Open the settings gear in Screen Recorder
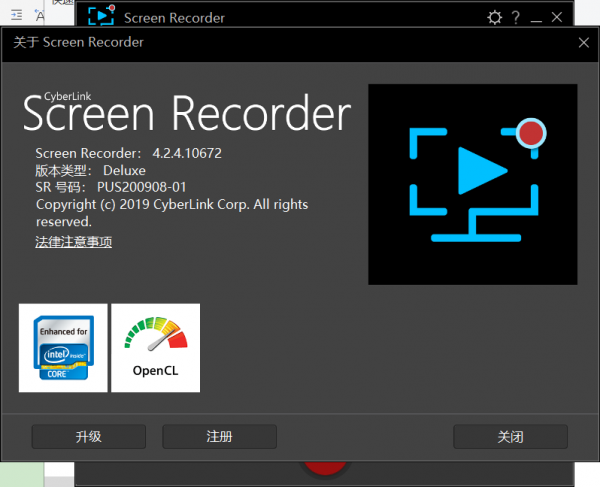The image size is (600, 487). point(494,18)
